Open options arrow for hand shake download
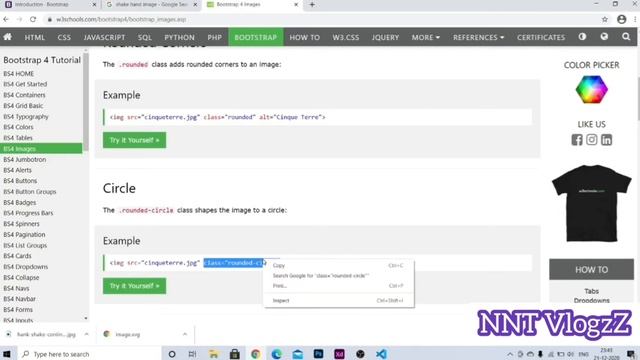 click(x=87, y=334)
